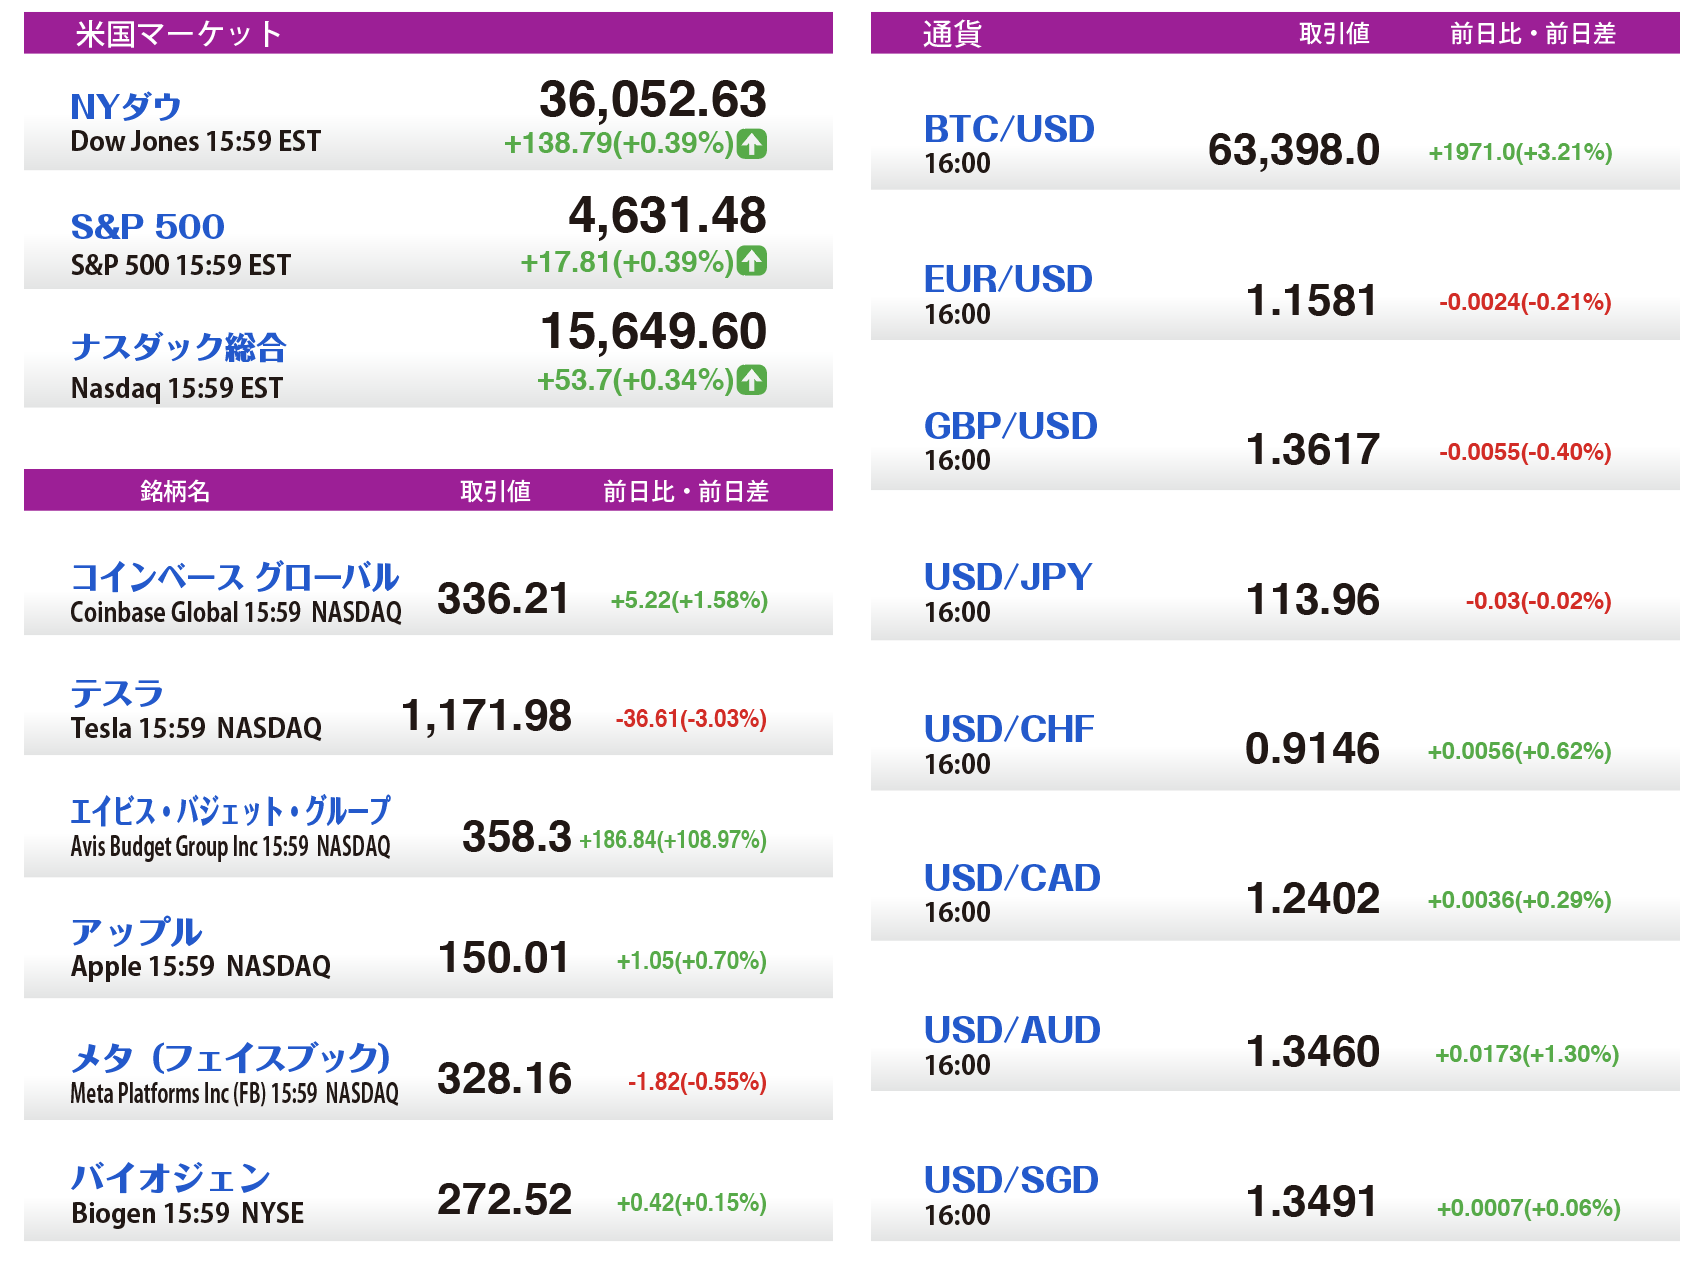Viewport: 1708px width, 1272px height.
Task: Open the コインベース グローバル stock link
Action: pyautogui.click(x=234, y=577)
